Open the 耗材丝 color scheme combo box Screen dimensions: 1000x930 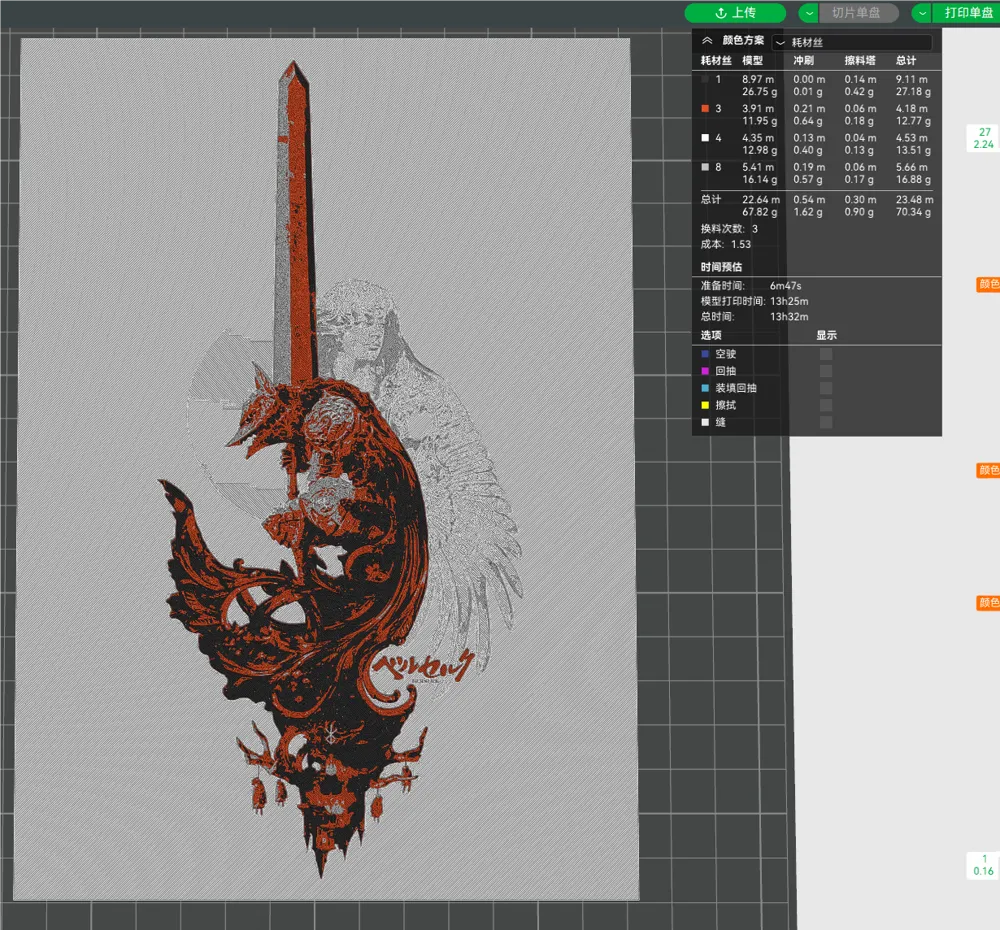tap(852, 42)
